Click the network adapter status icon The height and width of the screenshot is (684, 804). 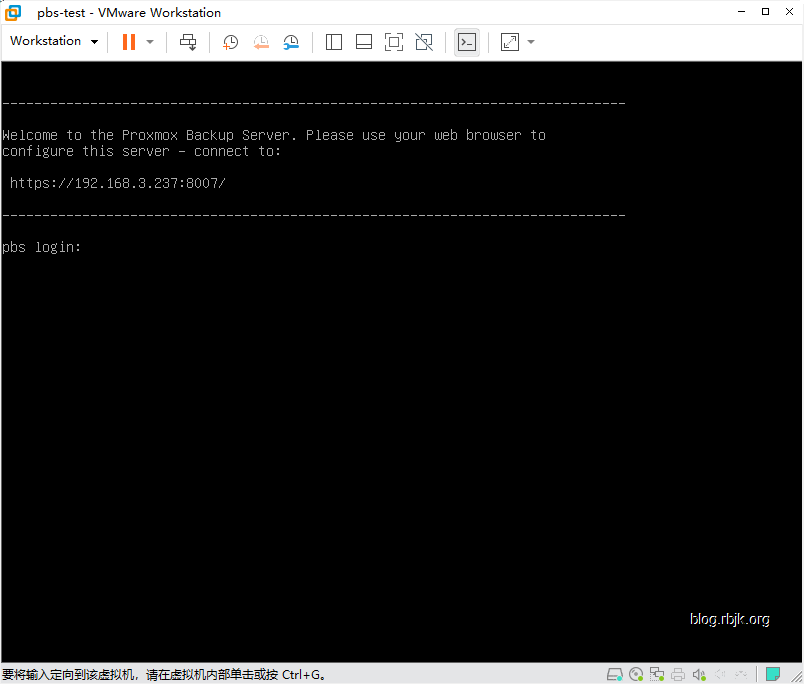click(657, 675)
